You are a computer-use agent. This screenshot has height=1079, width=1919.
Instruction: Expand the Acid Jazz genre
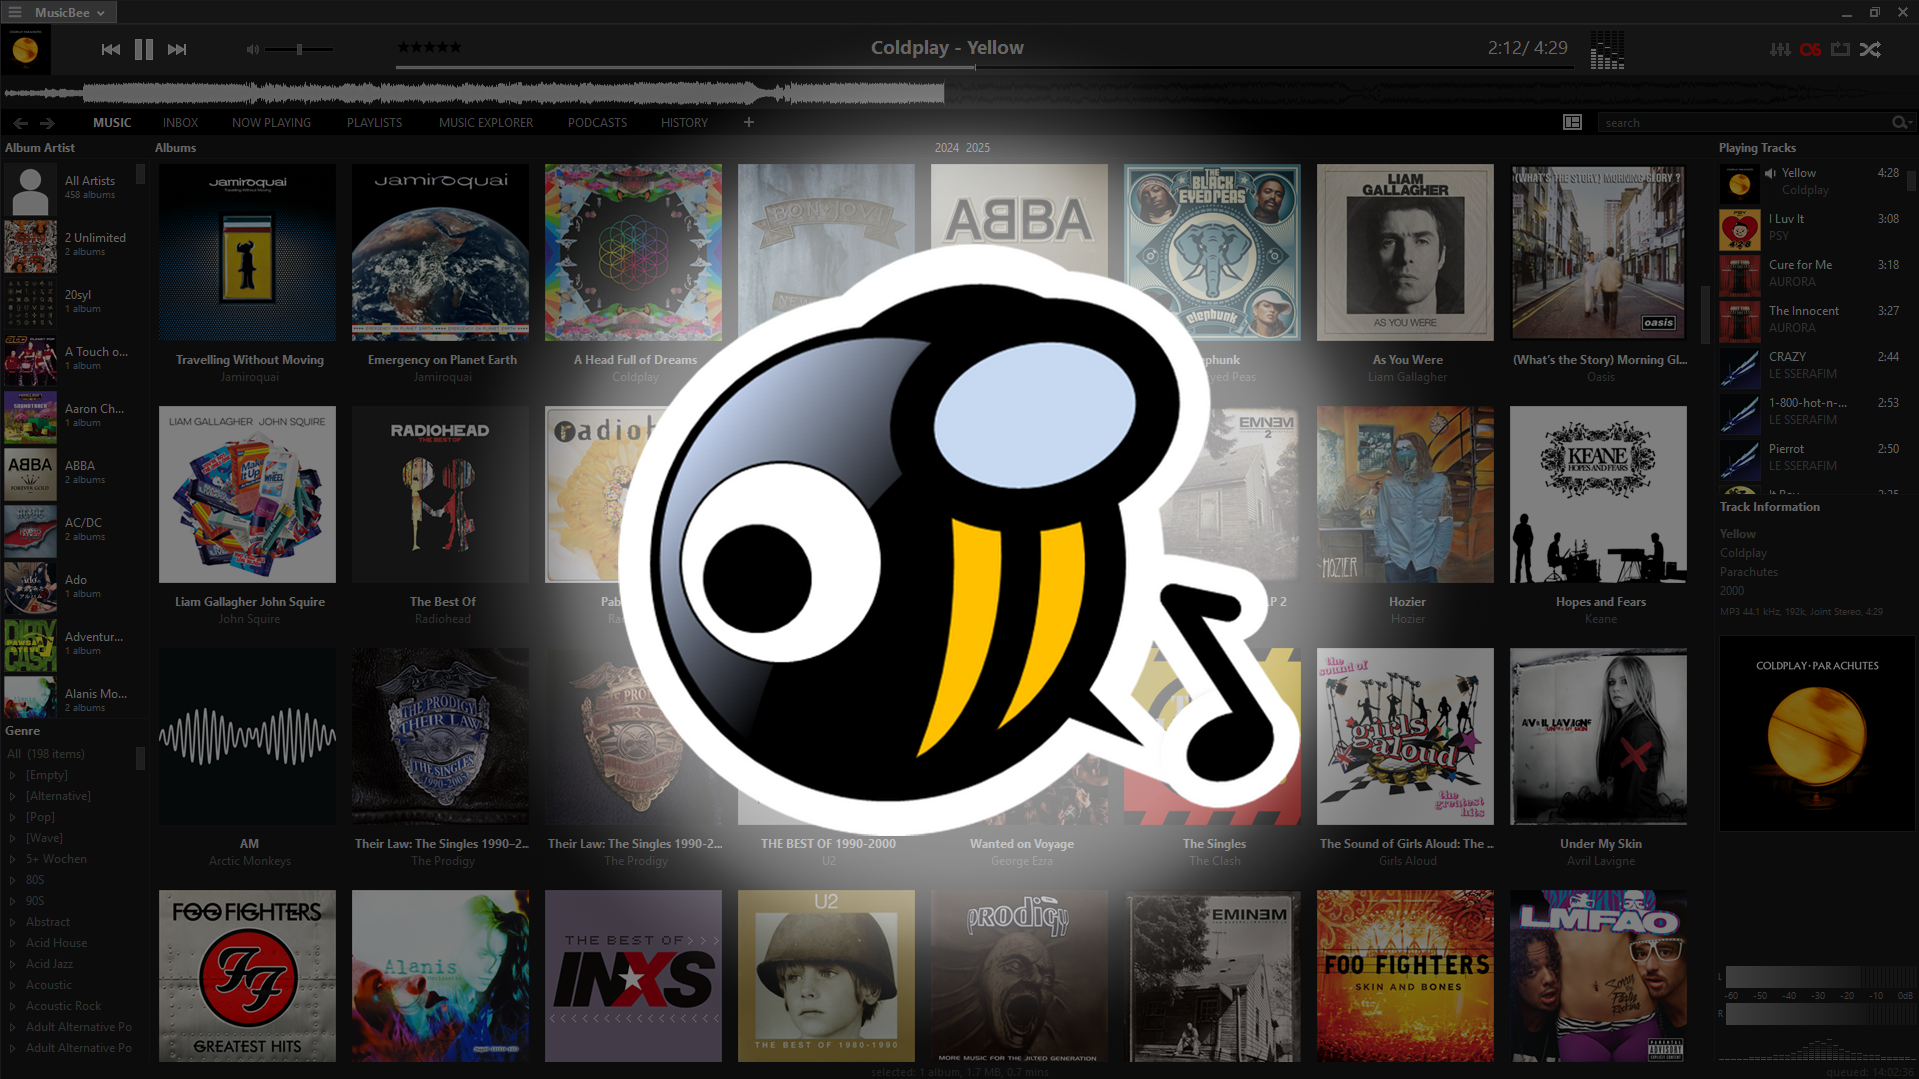[x=12, y=964]
